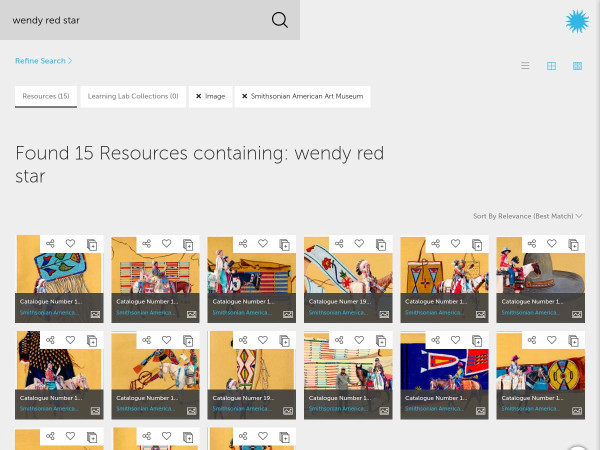600x450 pixels.
Task: Open Smithsonian America link on cowboy hat card
Action: [x=530, y=313]
